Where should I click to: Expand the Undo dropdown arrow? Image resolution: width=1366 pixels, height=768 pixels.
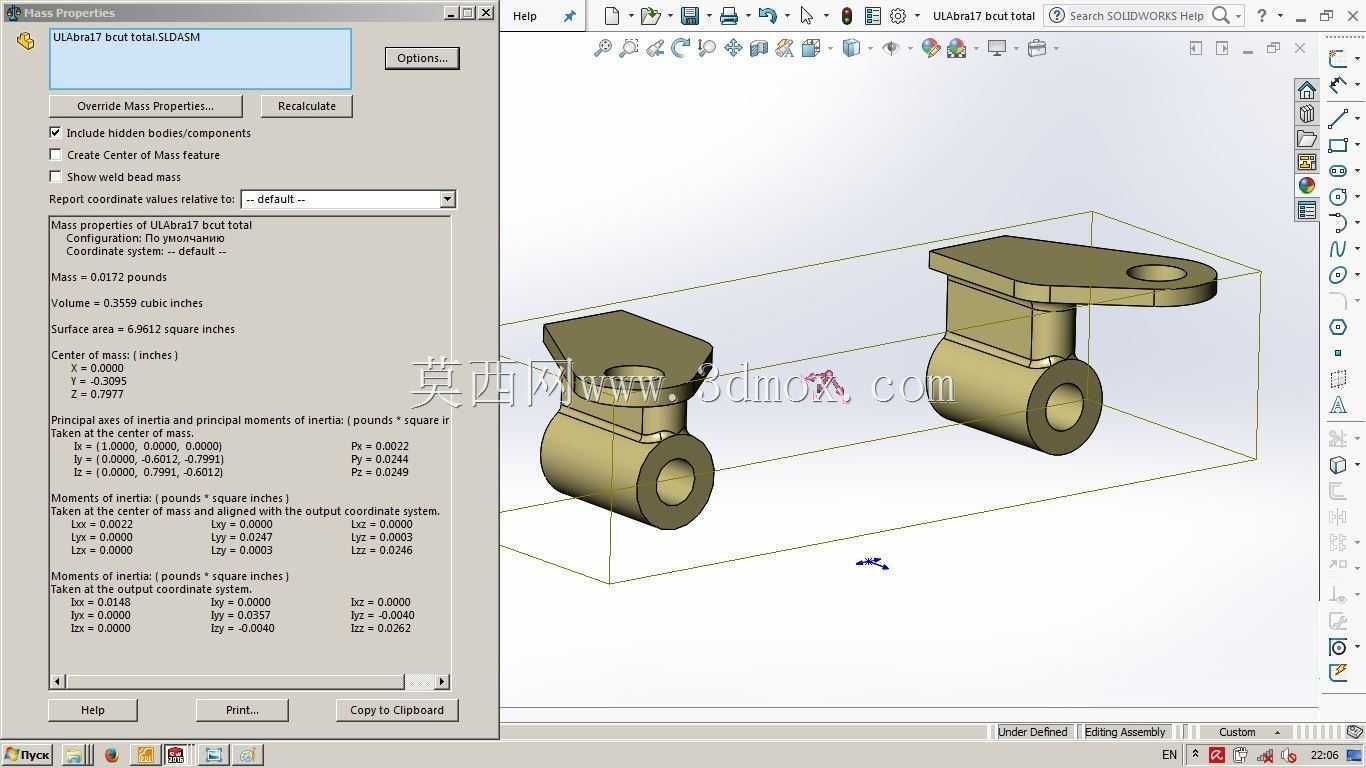tap(787, 16)
